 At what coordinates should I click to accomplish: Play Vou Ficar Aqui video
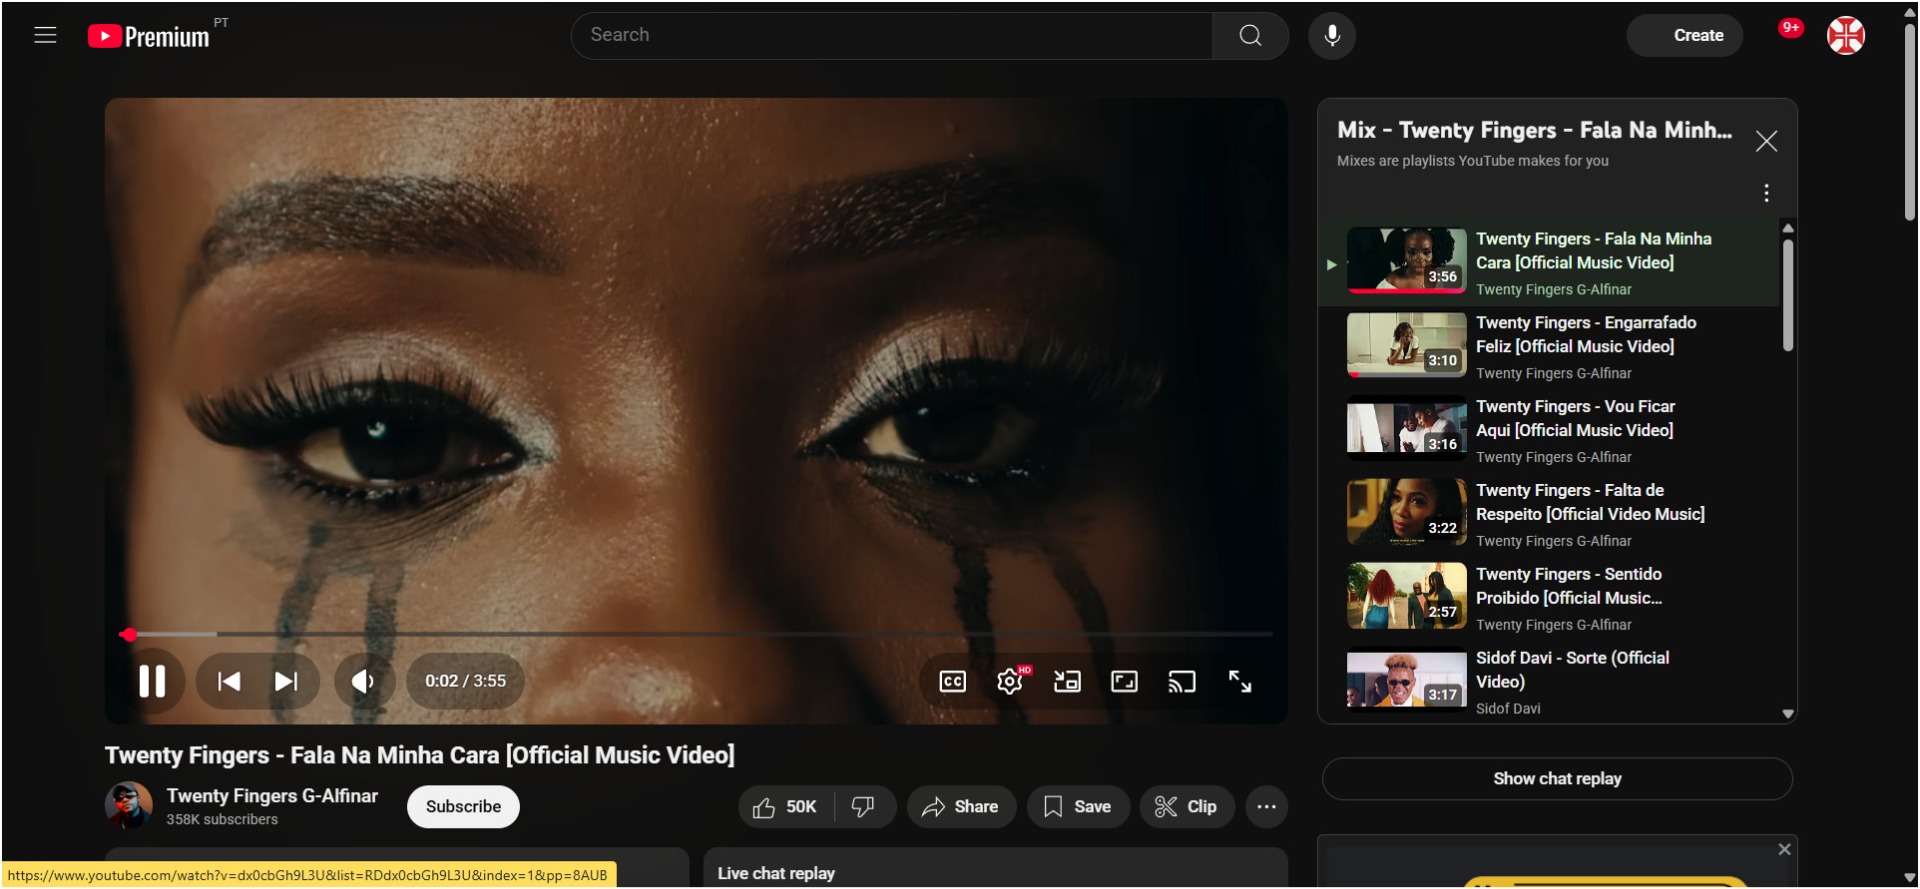(1548, 430)
